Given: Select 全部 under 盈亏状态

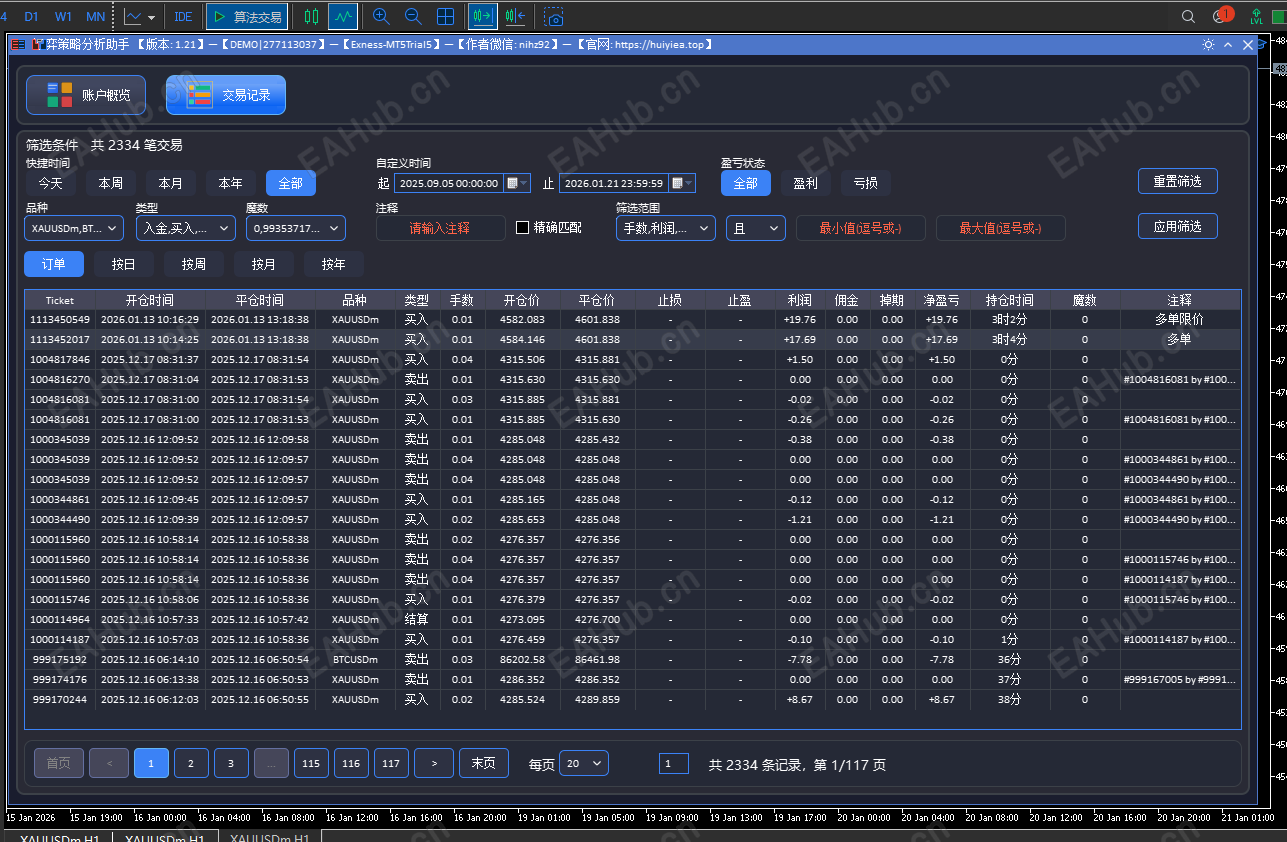Looking at the screenshot, I should click(746, 183).
